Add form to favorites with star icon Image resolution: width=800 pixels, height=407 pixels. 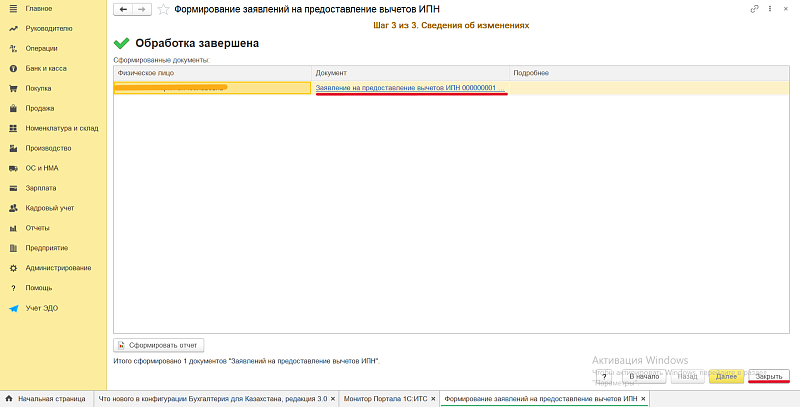[162, 9]
